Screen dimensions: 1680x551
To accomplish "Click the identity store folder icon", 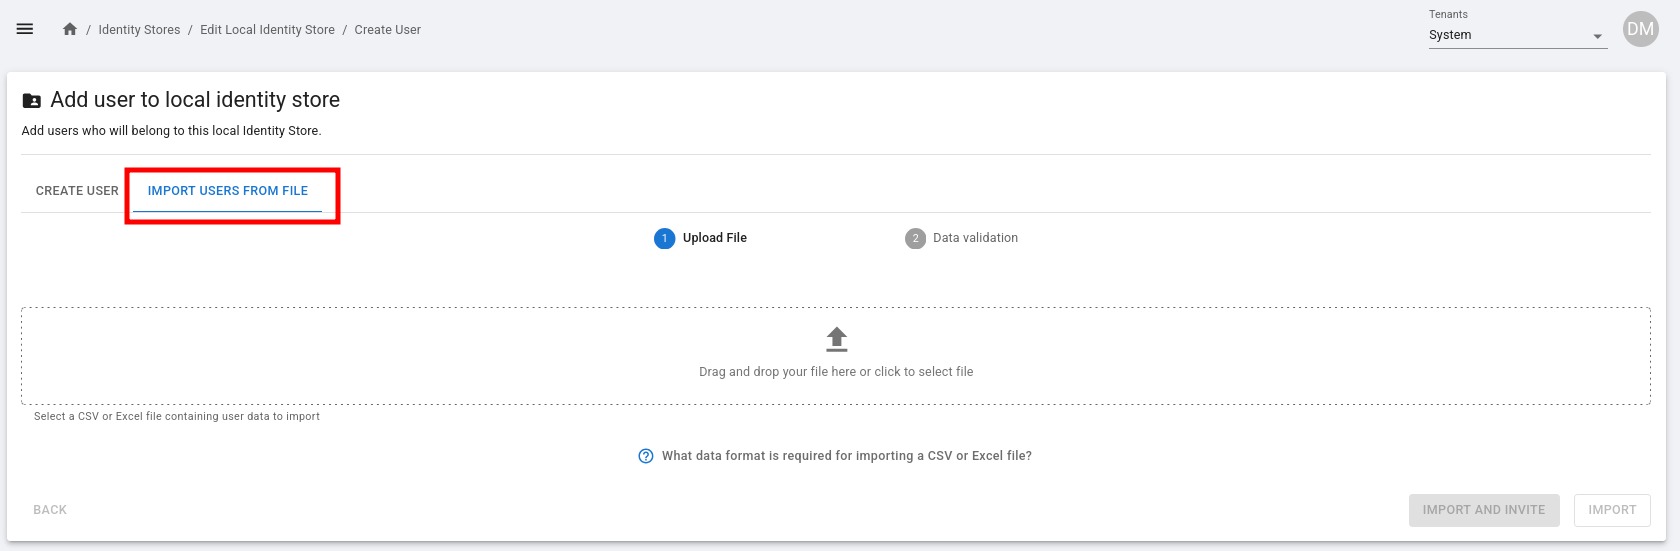I will pyautogui.click(x=32, y=101).
